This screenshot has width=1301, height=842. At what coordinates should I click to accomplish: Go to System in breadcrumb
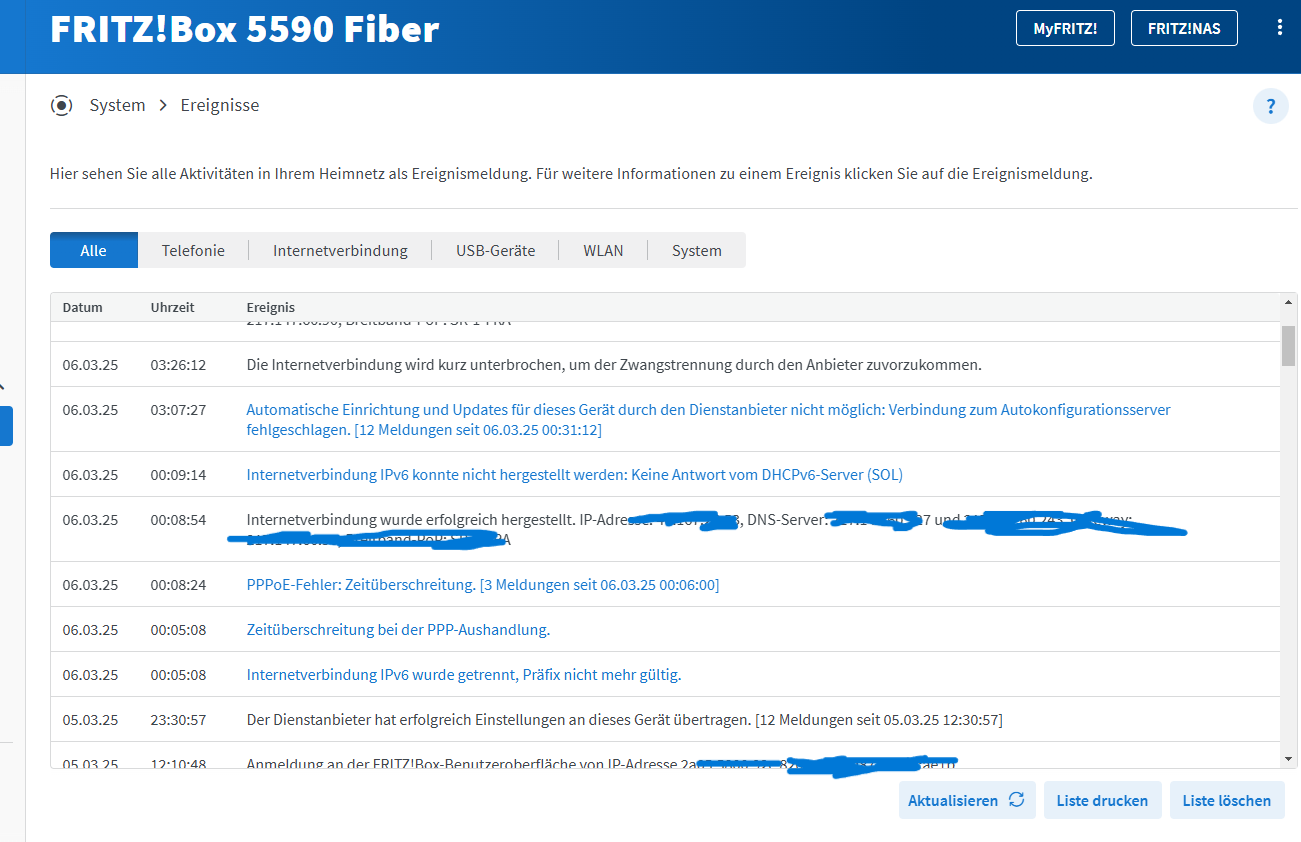pyautogui.click(x=117, y=105)
